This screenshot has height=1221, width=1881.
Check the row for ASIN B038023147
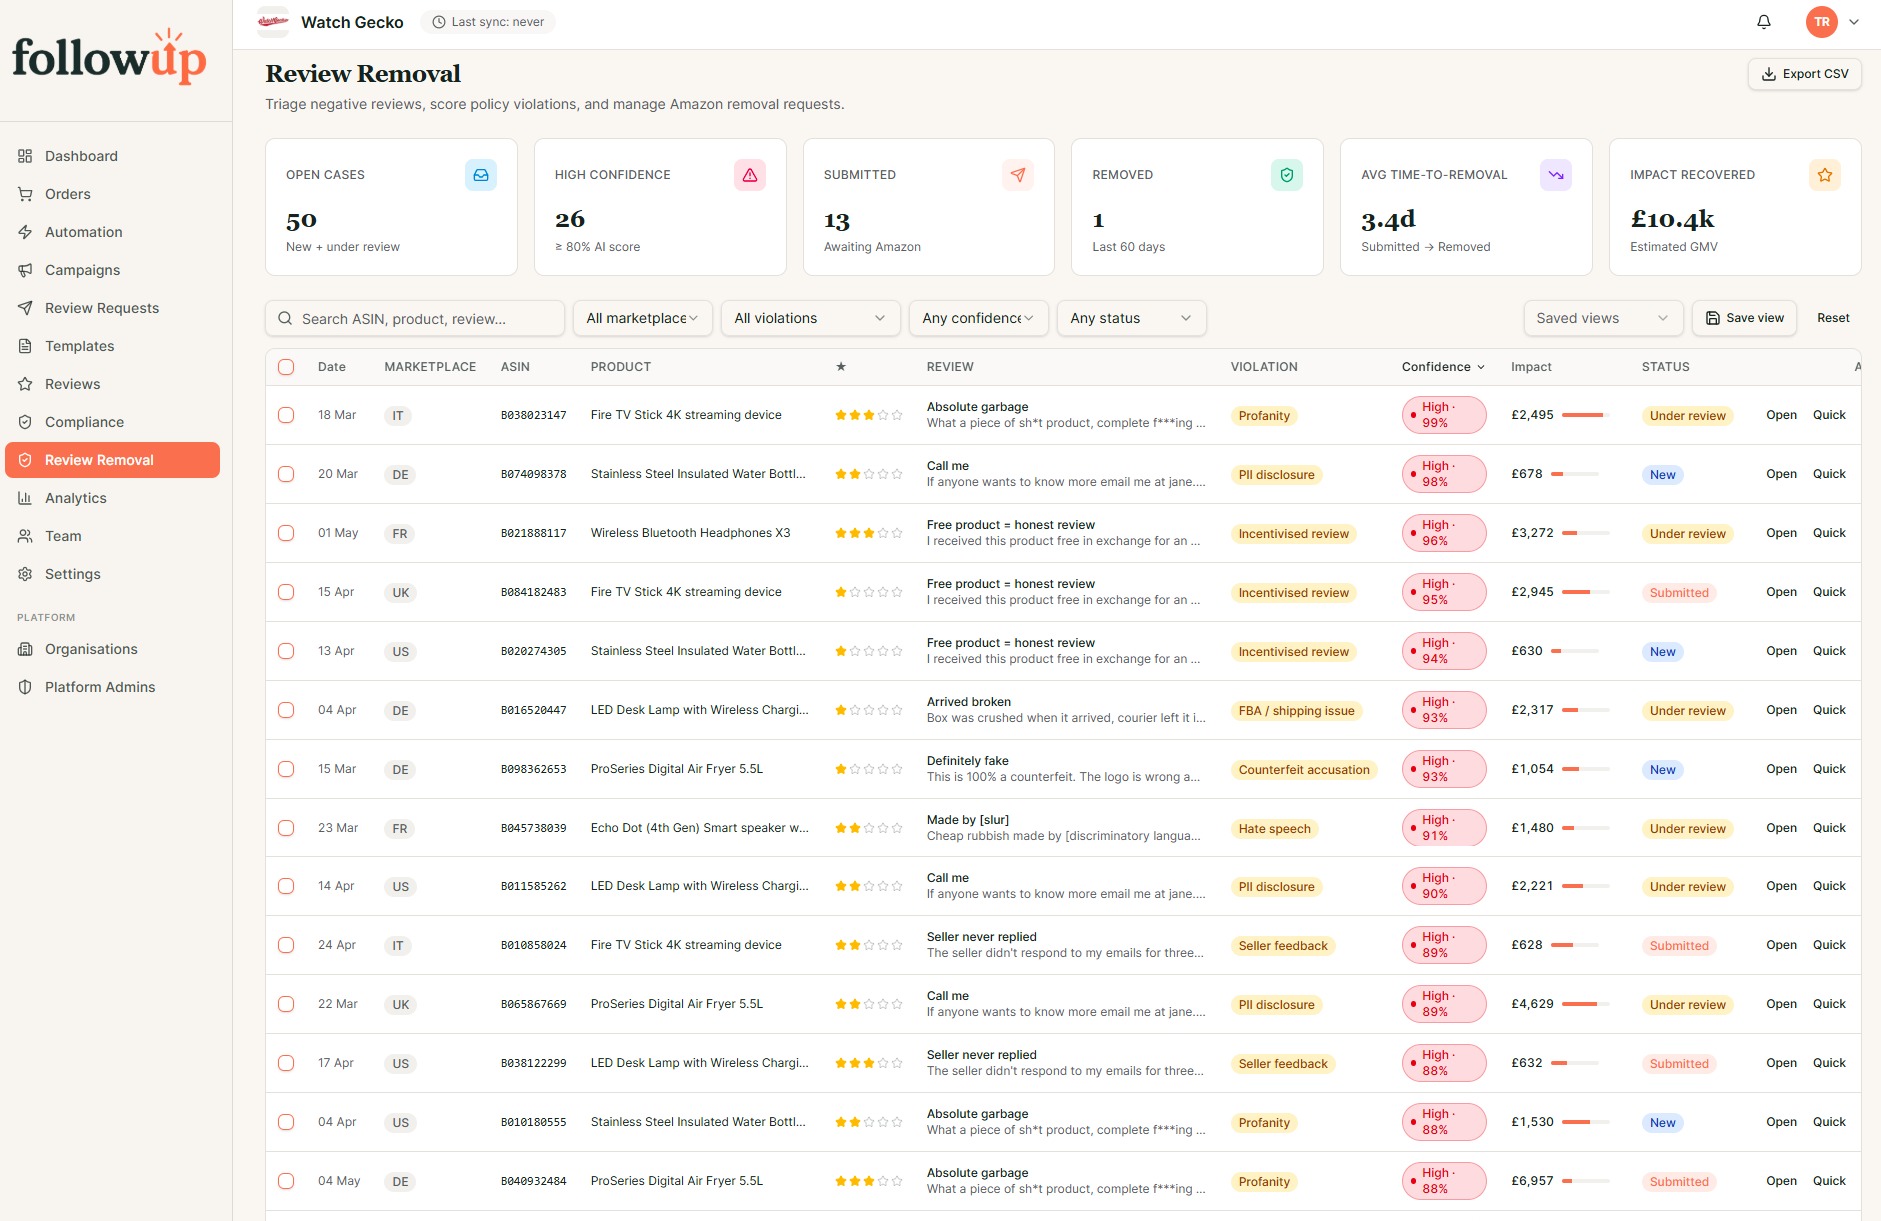point(286,415)
